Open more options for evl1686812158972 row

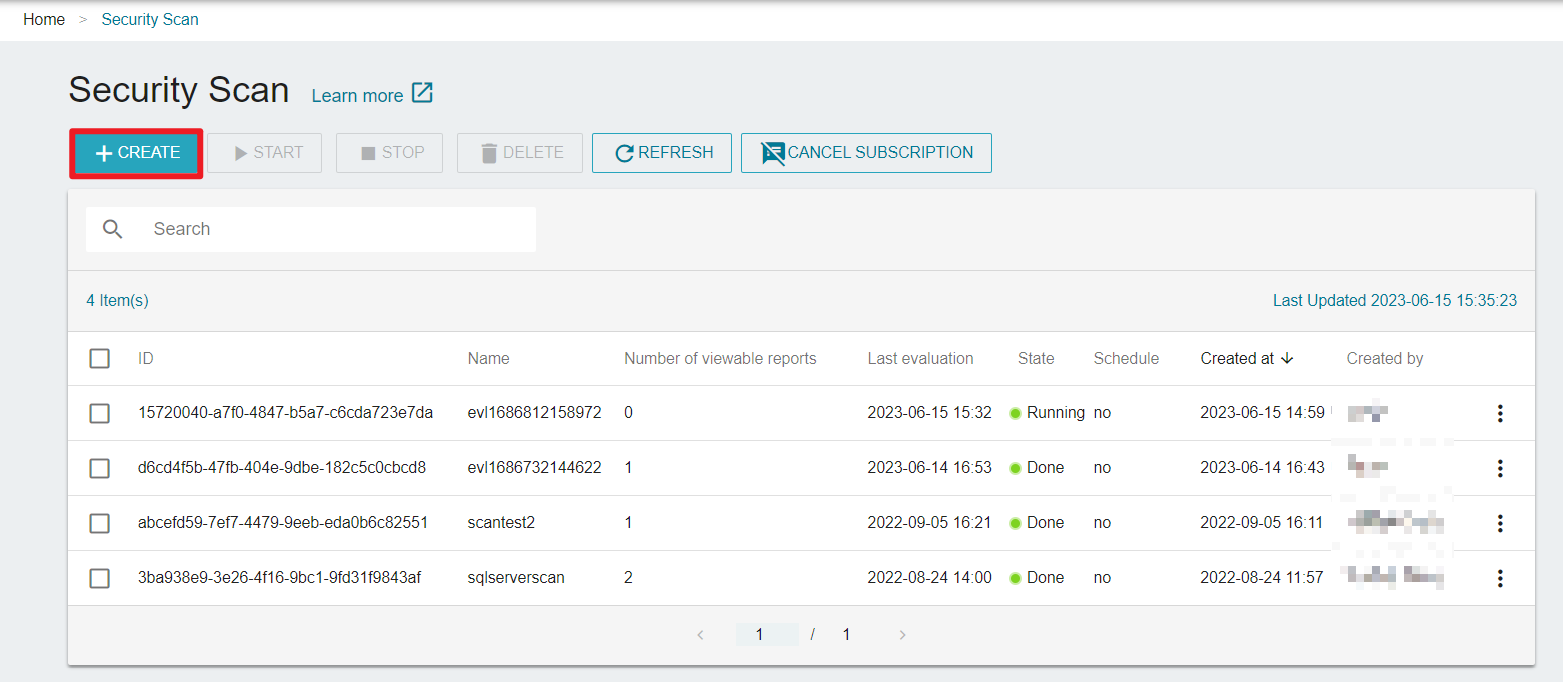pos(1500,413)
